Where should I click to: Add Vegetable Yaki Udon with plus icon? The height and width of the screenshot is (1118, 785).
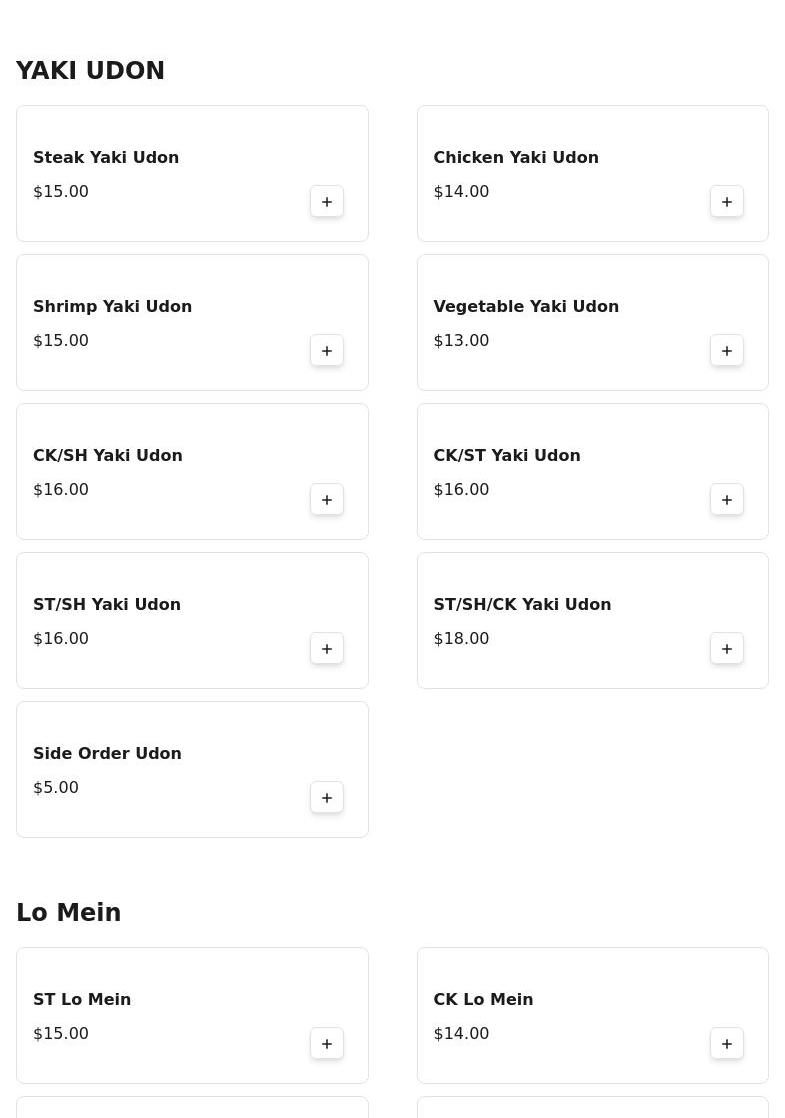click(x=727, y=351)
